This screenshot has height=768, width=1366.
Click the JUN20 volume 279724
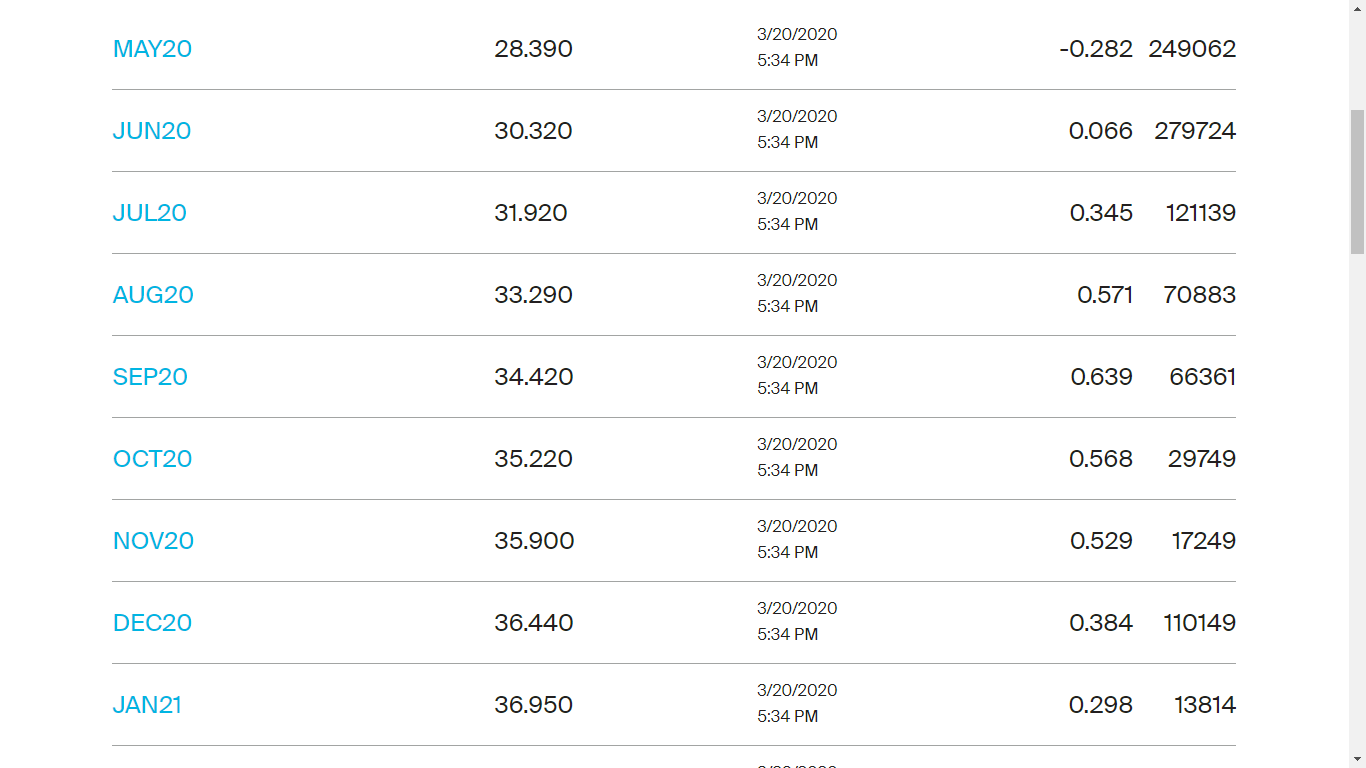pyautogui.click(x=1195, y=131)
